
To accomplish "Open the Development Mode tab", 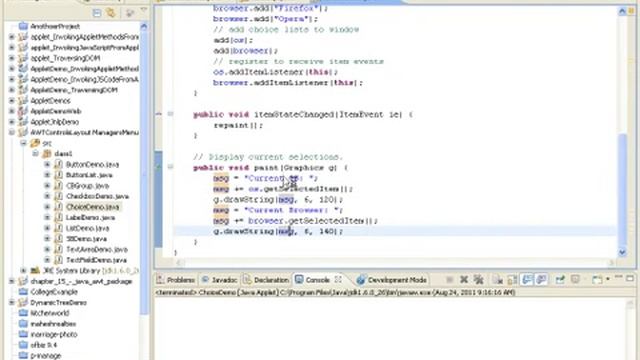I will click(392, 280).
